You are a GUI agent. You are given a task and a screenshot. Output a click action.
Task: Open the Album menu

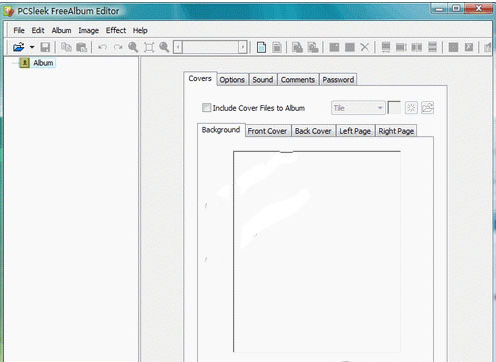point(61,30)
